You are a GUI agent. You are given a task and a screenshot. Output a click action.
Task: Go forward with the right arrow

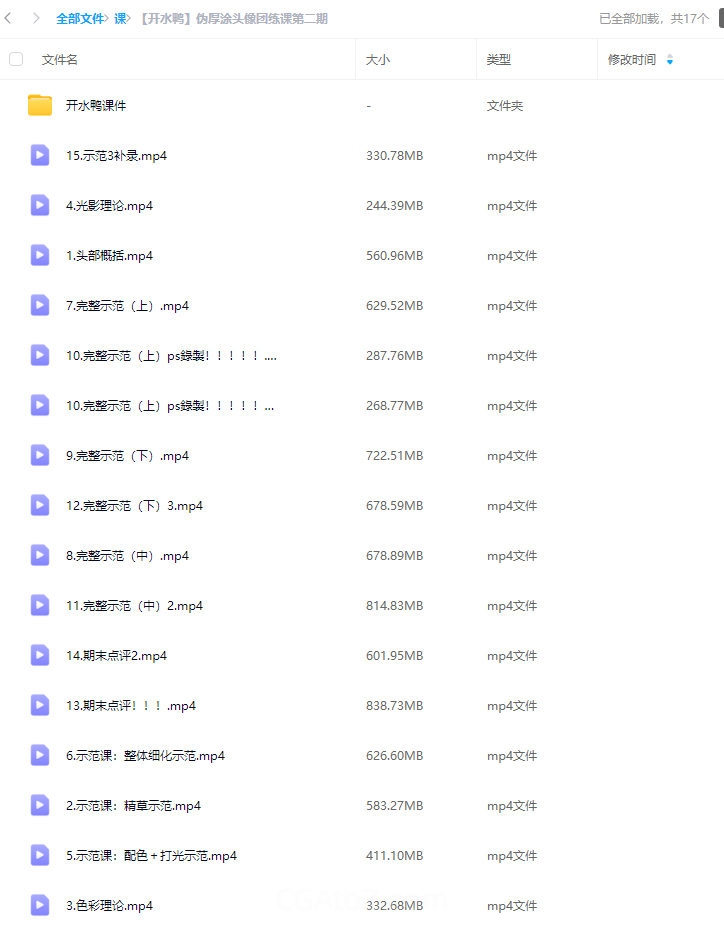click(36, 18)
